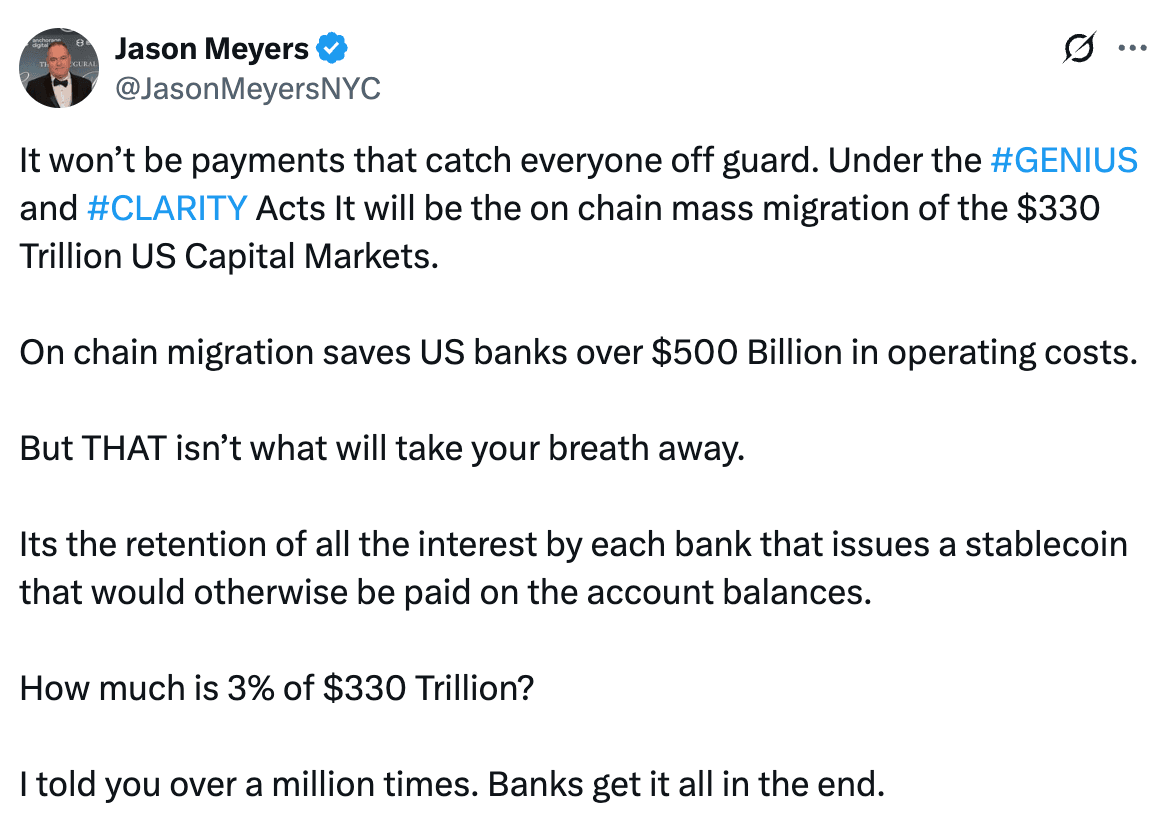Screen dimensions: 1160x818
Task: Open the #GENIUS hashtag
Action: pos(1064,160)
